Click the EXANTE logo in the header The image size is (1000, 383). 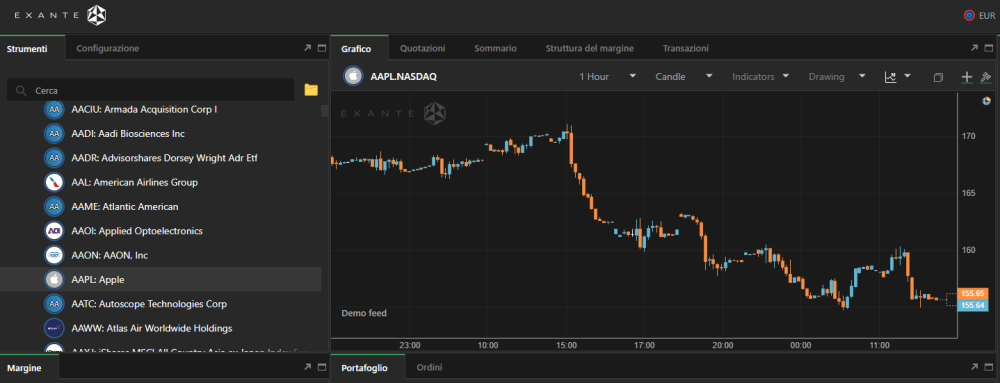61,15
